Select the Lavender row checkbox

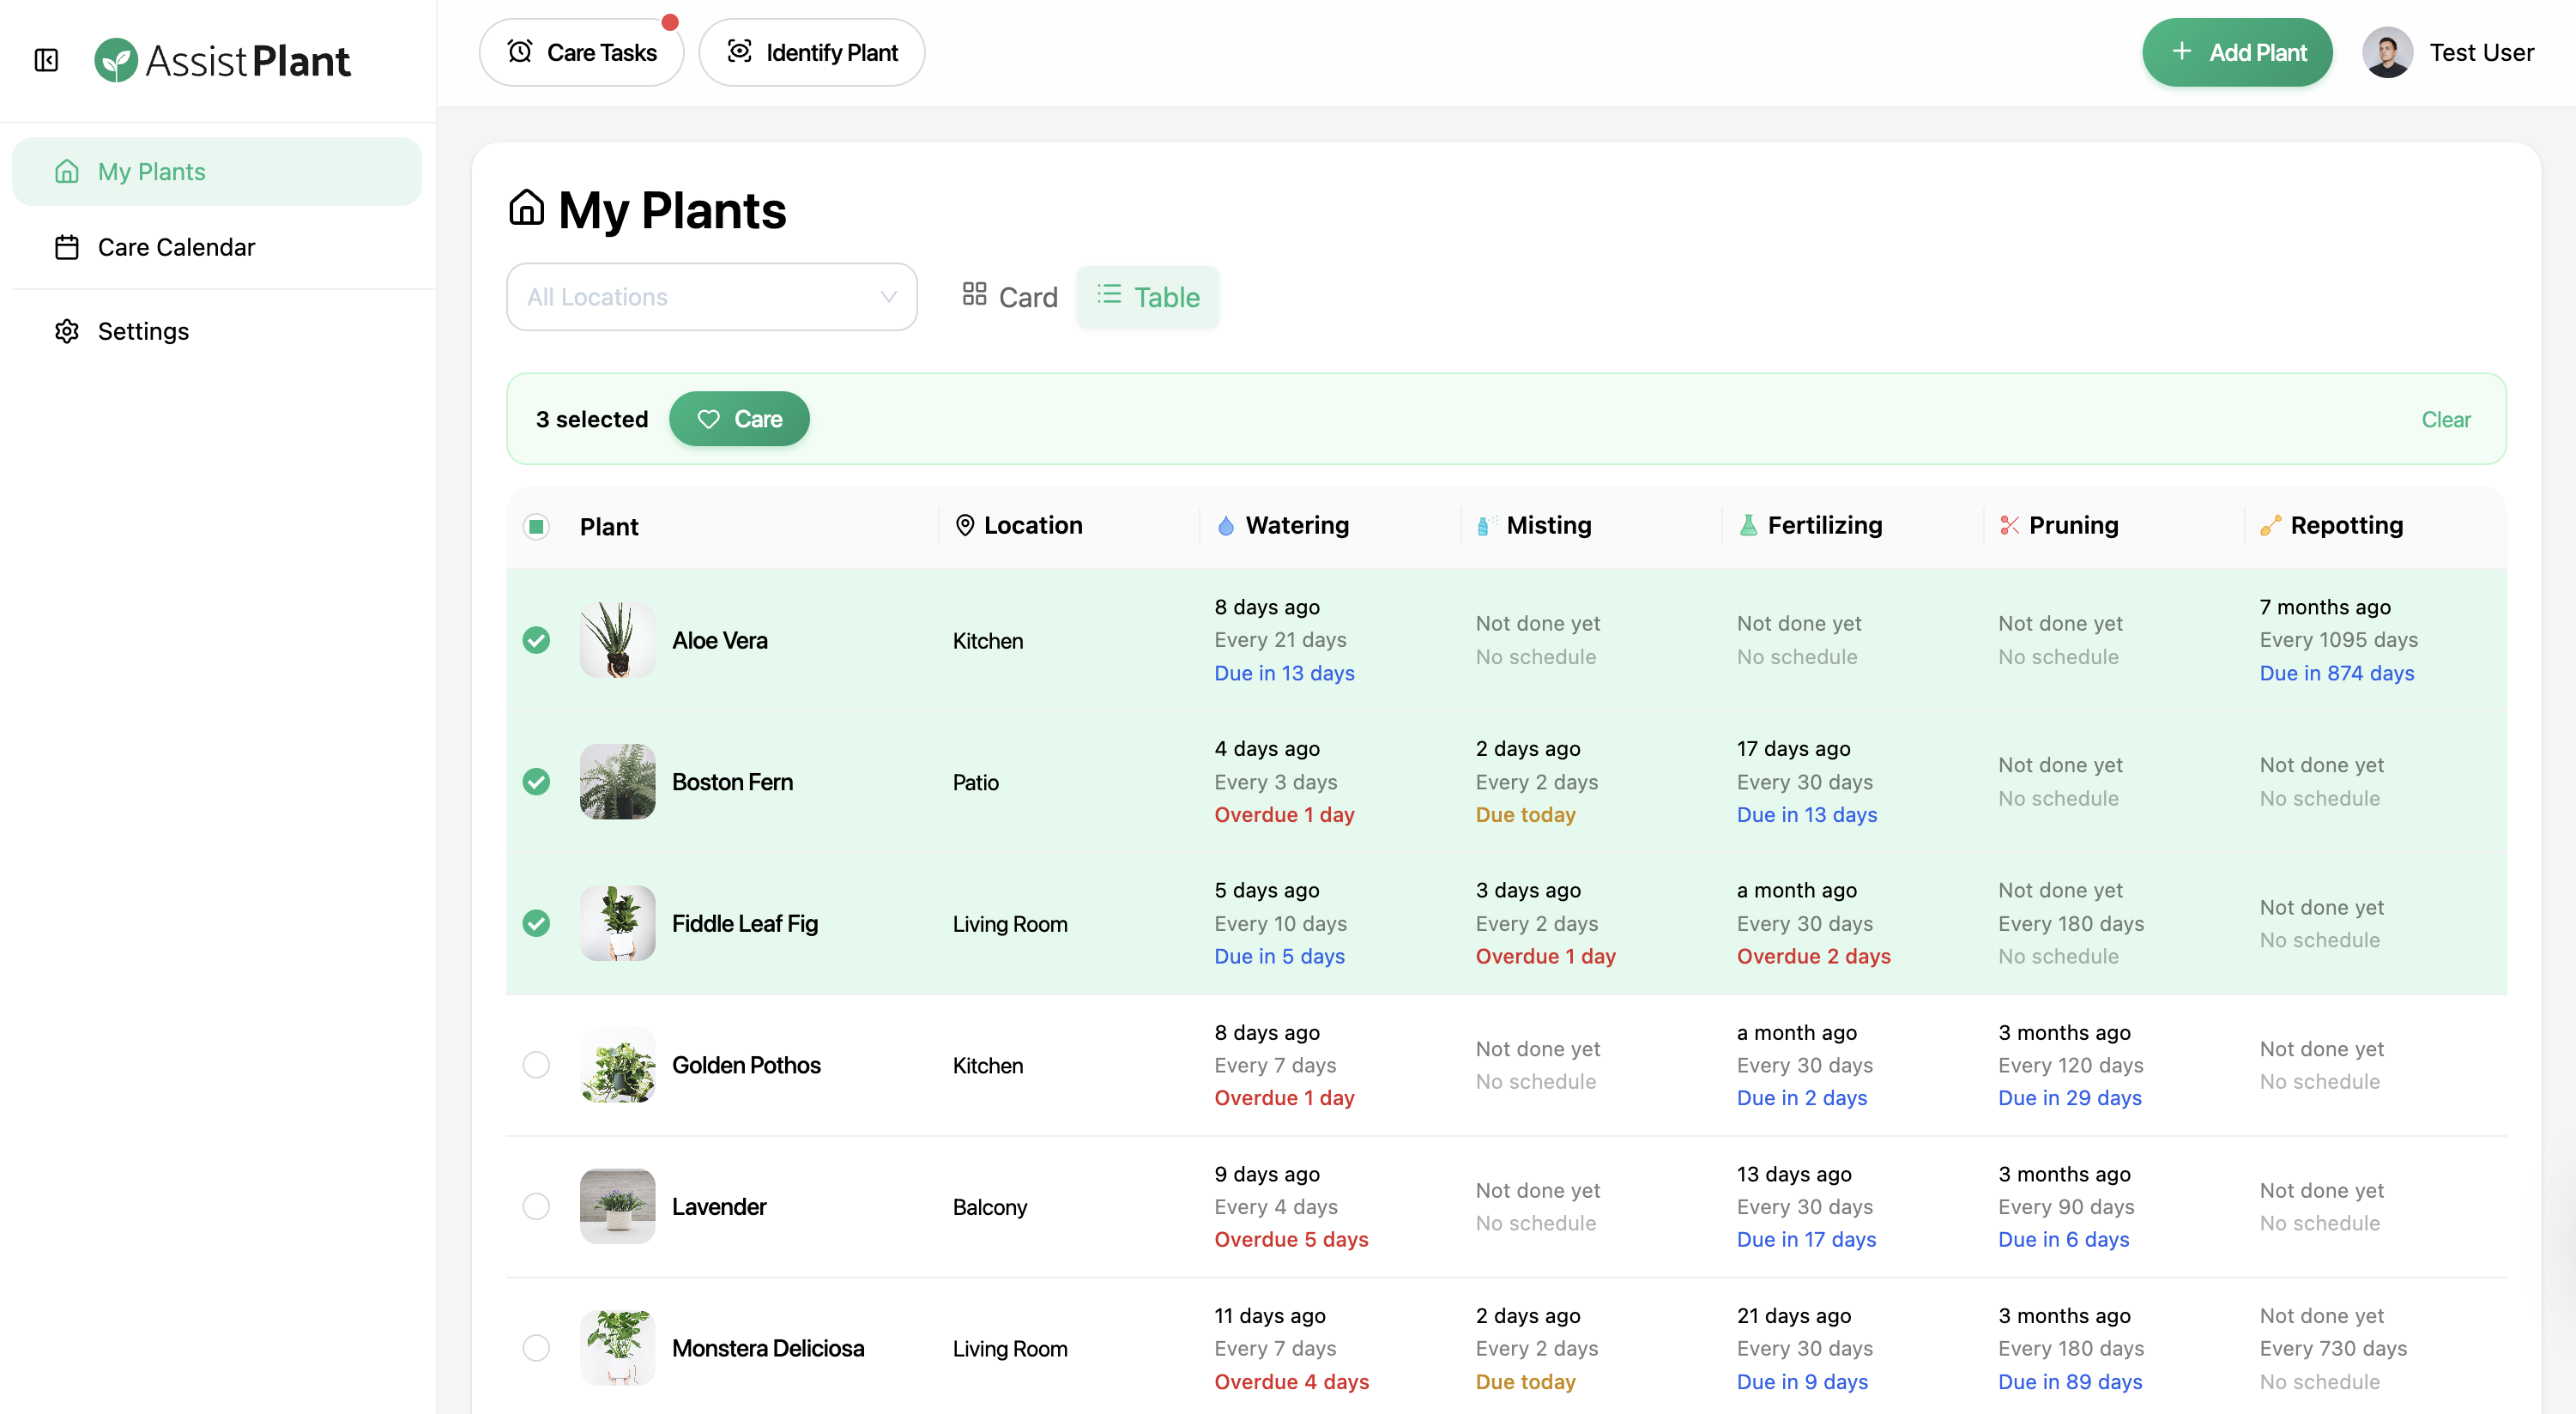tap(536, 1206)
